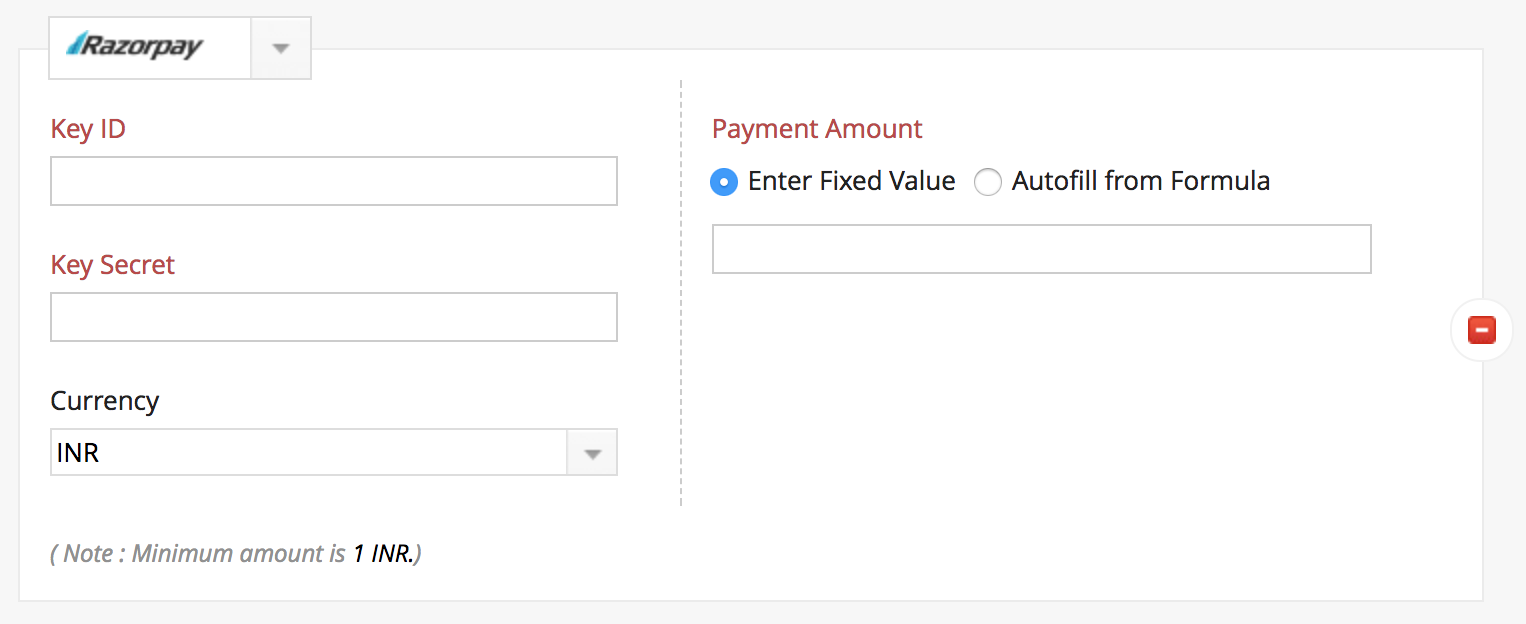Click the Razorpay logo
This screenshot has width=1526, height=624.
point(135,47)
